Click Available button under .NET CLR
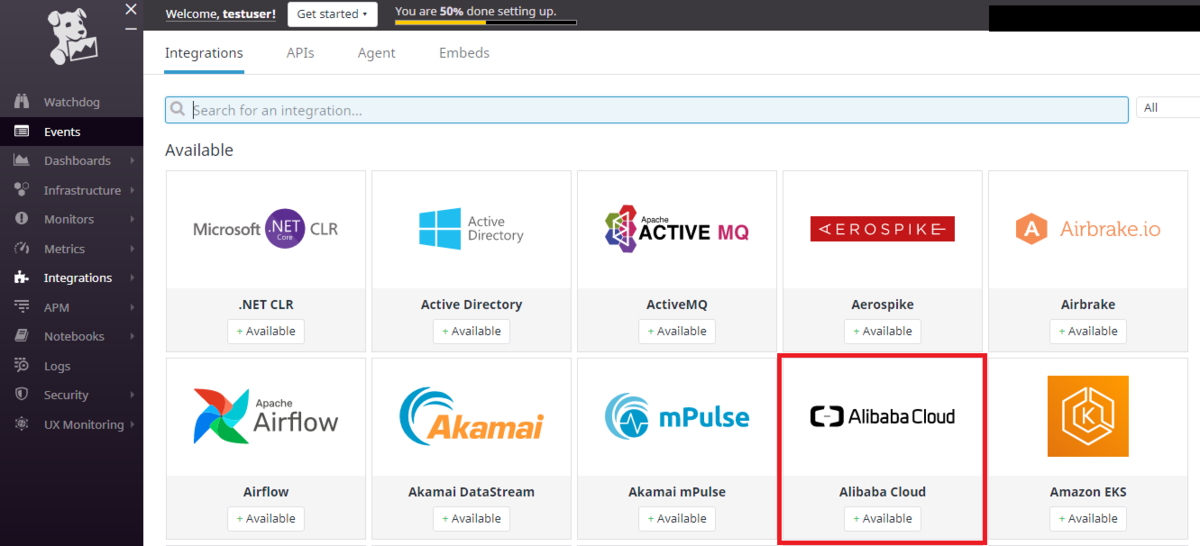Image resolution: width=1200 pixels, height=546 pixels. (266, 331)
